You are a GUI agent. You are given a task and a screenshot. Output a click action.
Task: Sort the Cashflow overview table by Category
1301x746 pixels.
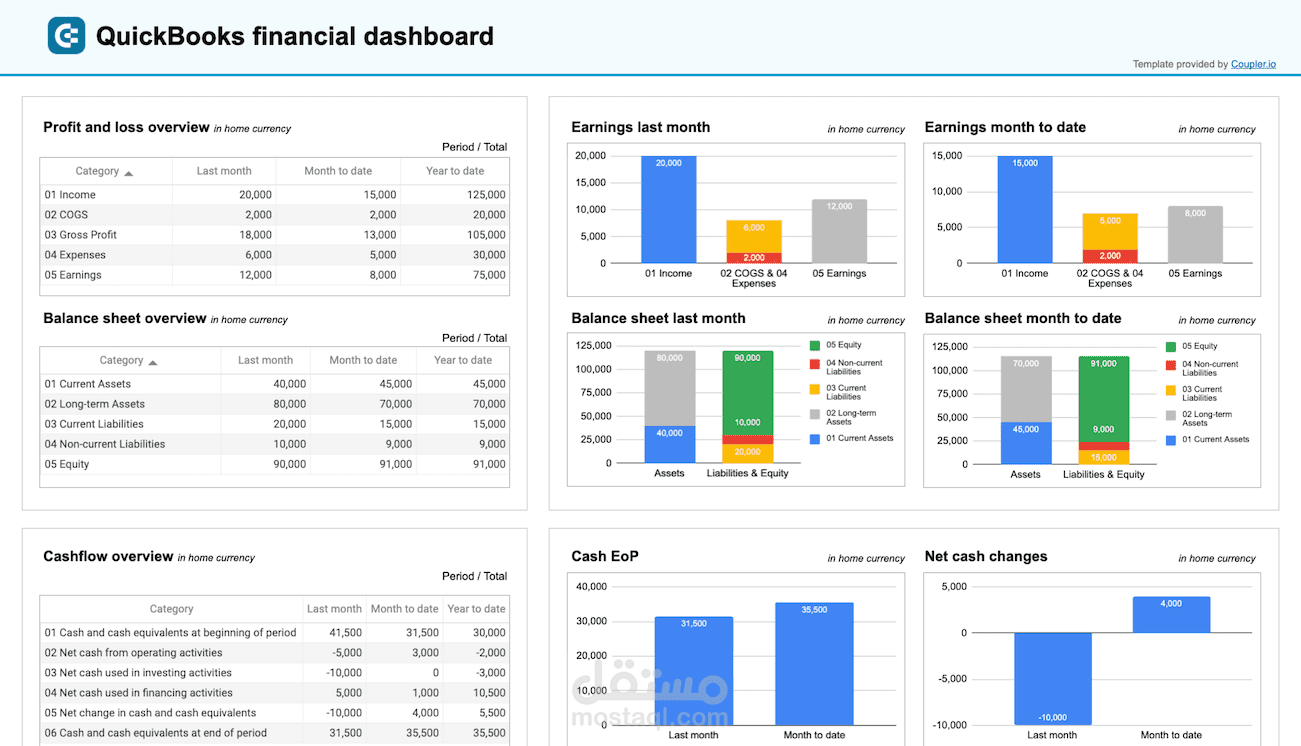[x=171, y=608]
